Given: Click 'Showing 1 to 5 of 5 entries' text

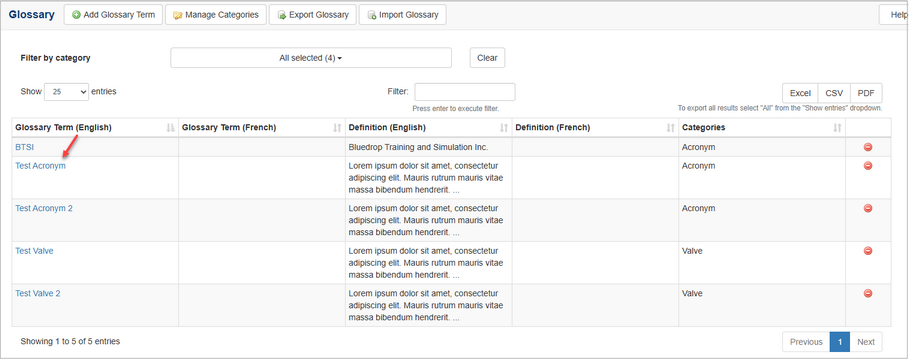Looking at the screenshot, I should tap(70, 341).
